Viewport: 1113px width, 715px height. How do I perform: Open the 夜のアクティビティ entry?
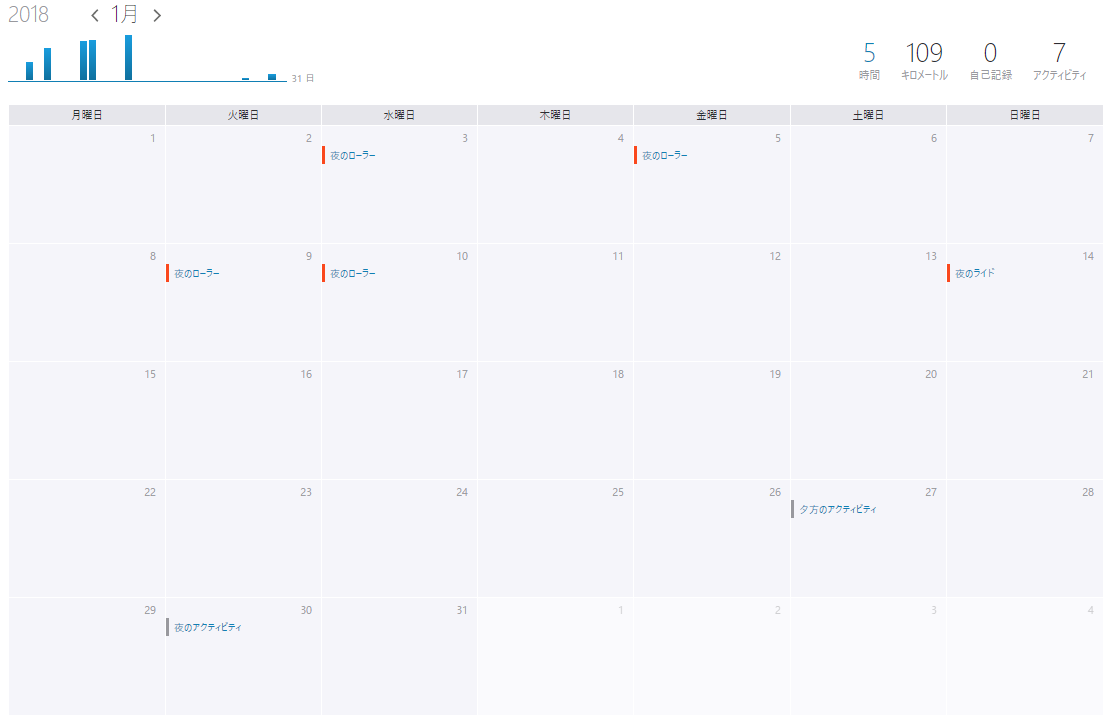coord(208,627)
